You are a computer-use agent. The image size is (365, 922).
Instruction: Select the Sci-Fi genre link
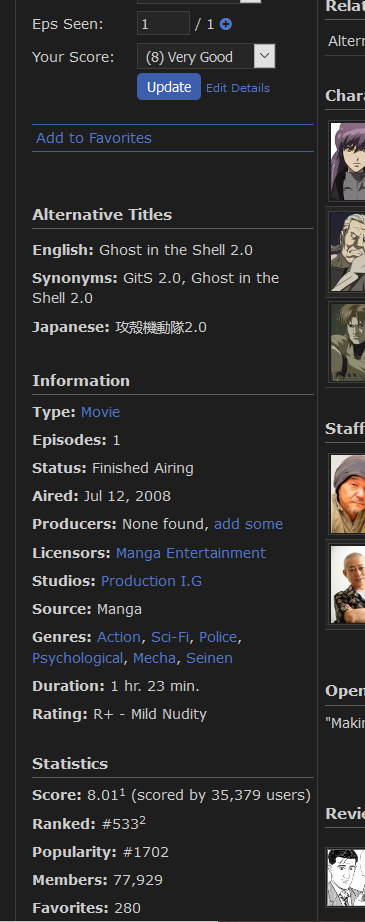click(170, 637)
